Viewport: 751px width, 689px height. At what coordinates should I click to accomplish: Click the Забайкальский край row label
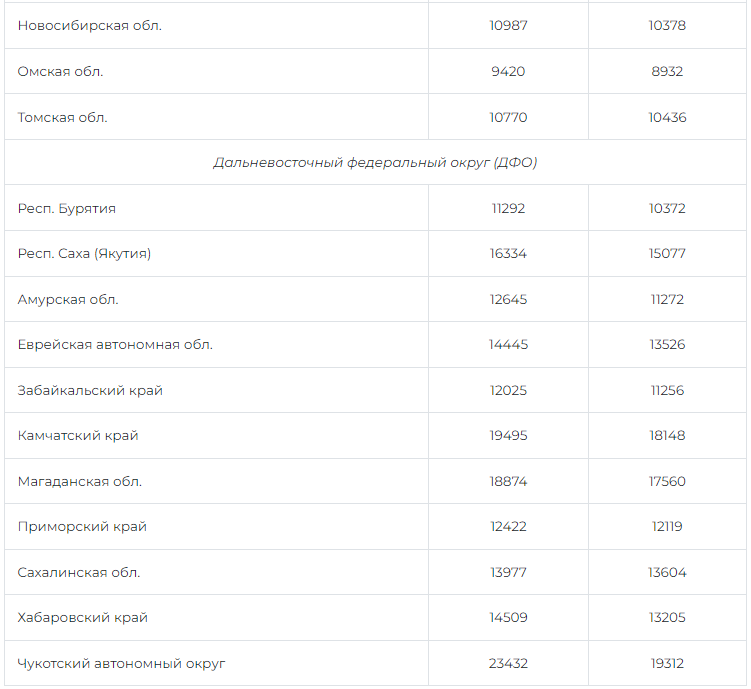[x=90, y=391]
